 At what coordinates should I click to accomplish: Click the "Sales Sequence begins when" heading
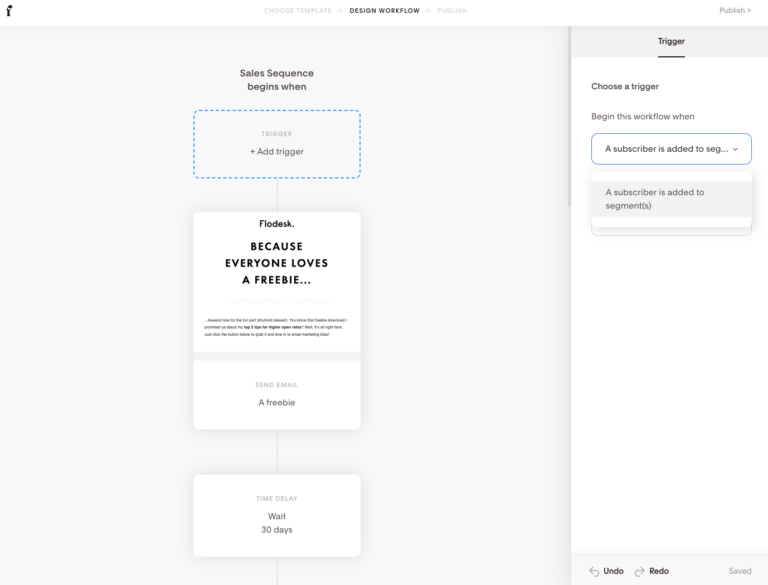point(277,80)
